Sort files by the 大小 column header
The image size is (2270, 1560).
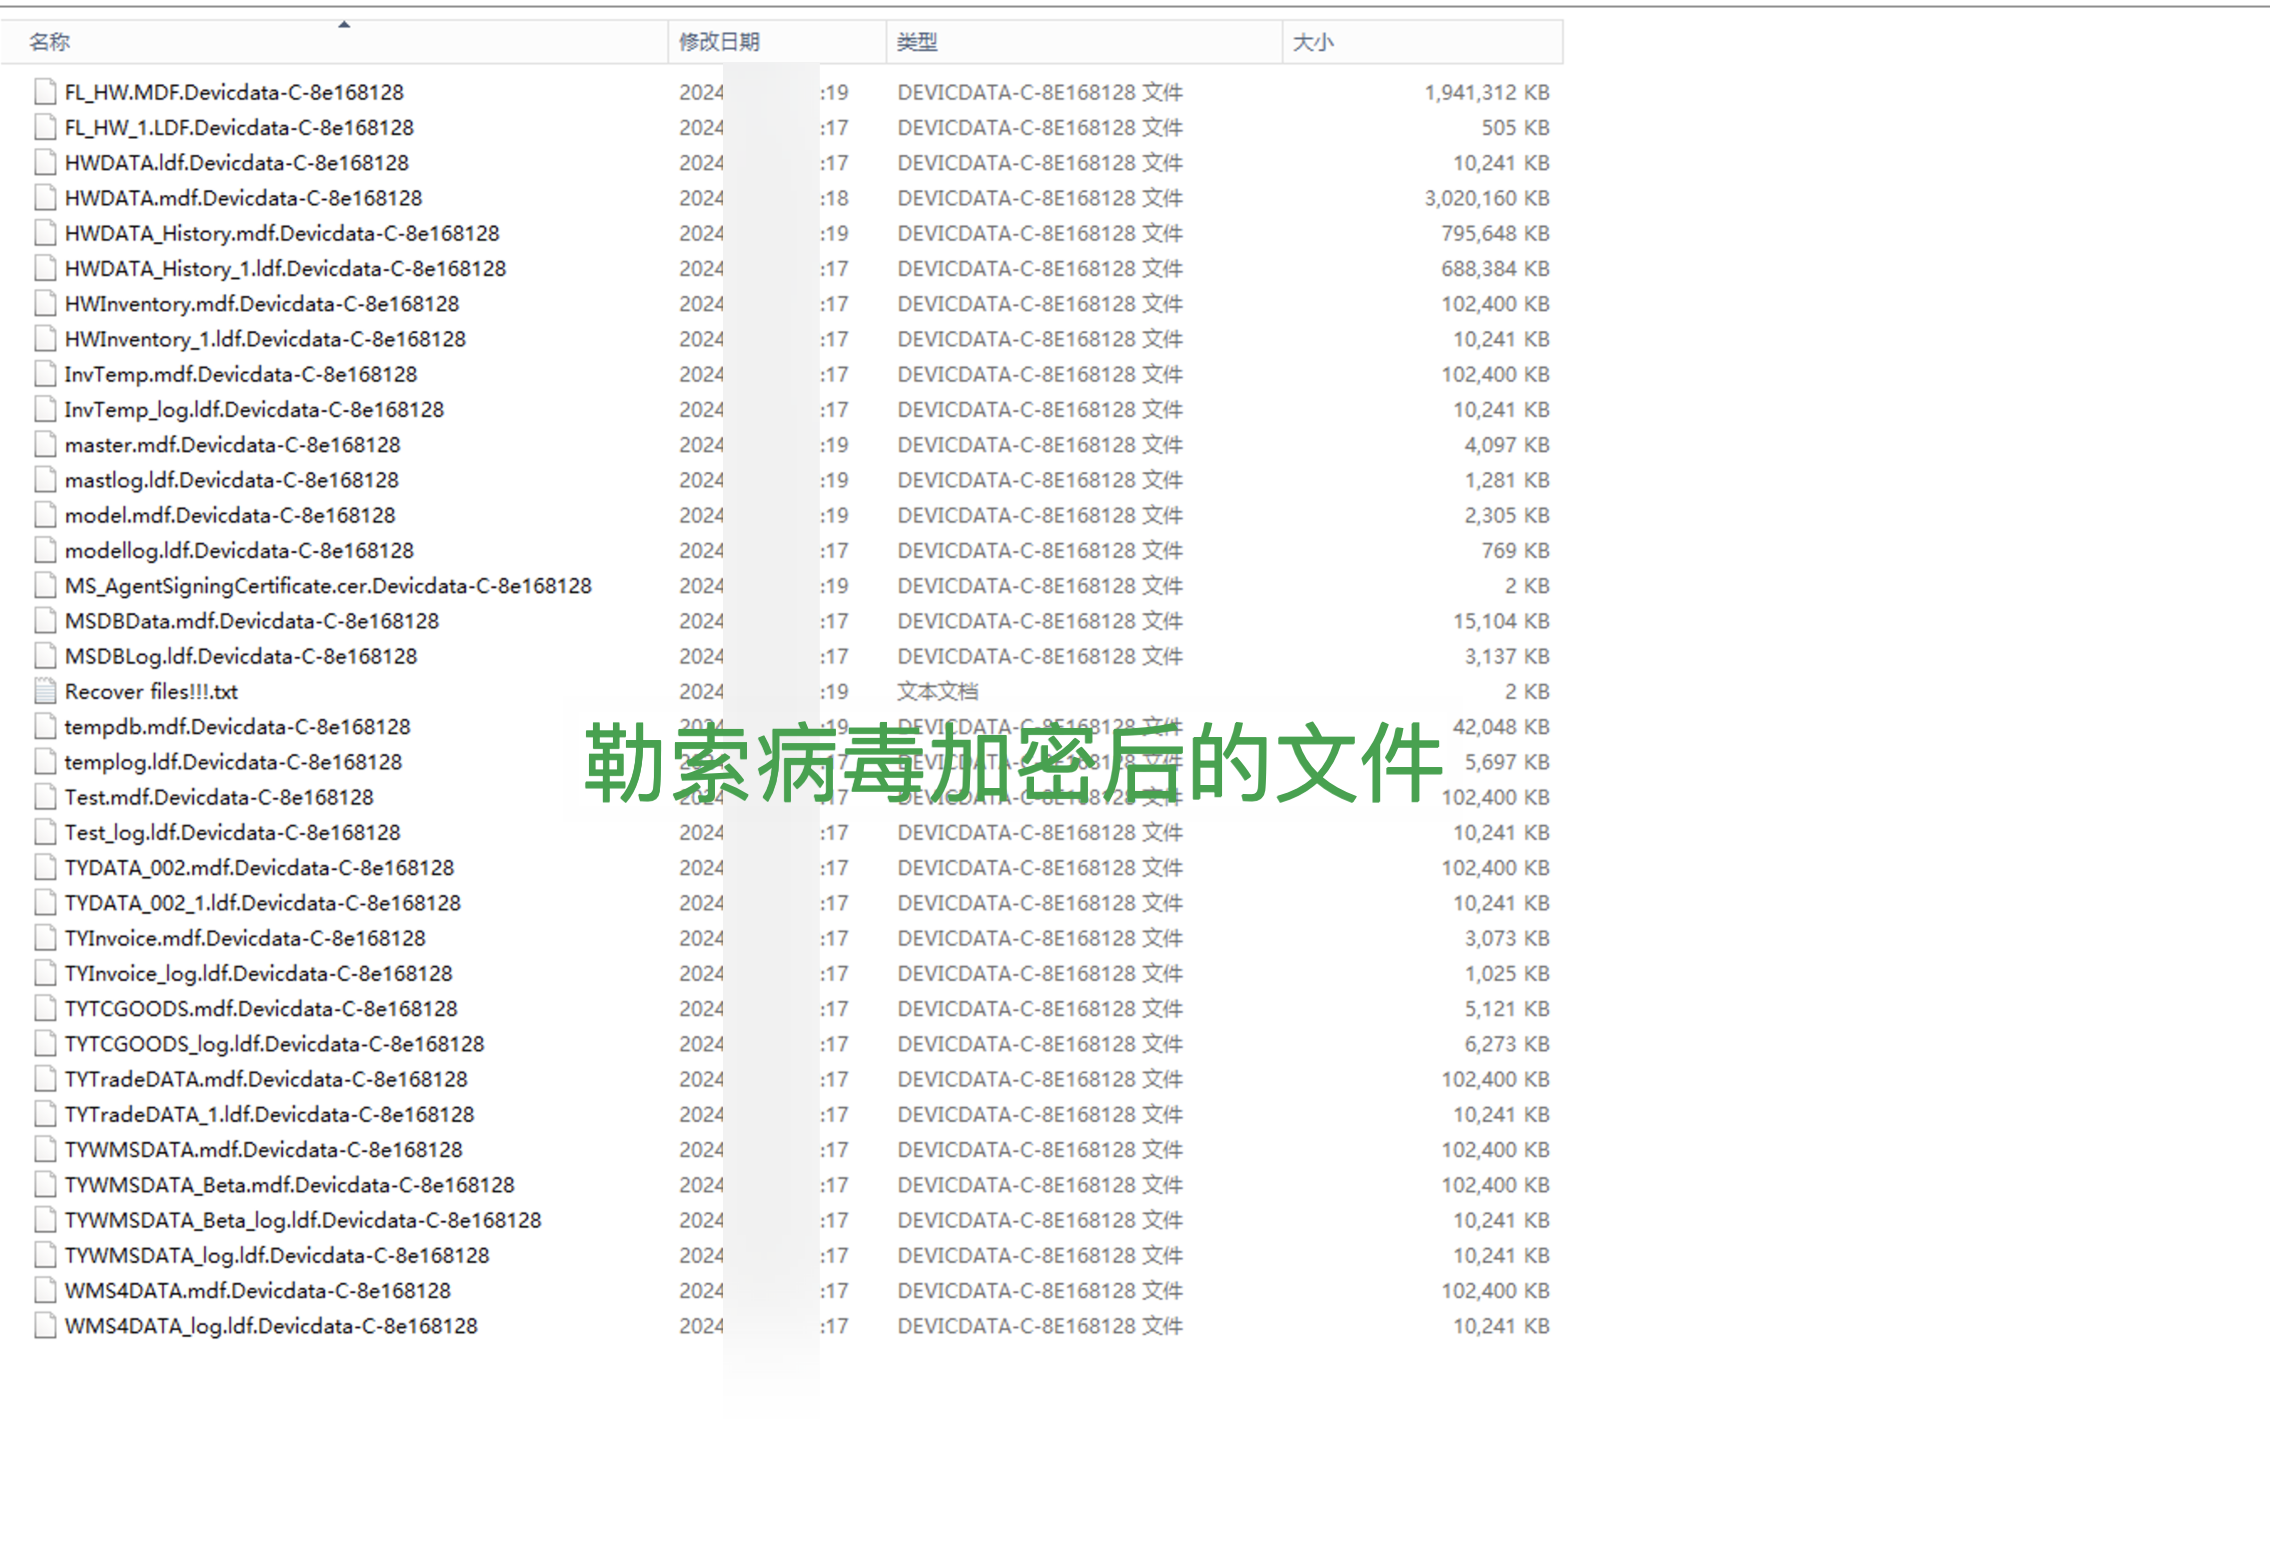coord(1422,42)
